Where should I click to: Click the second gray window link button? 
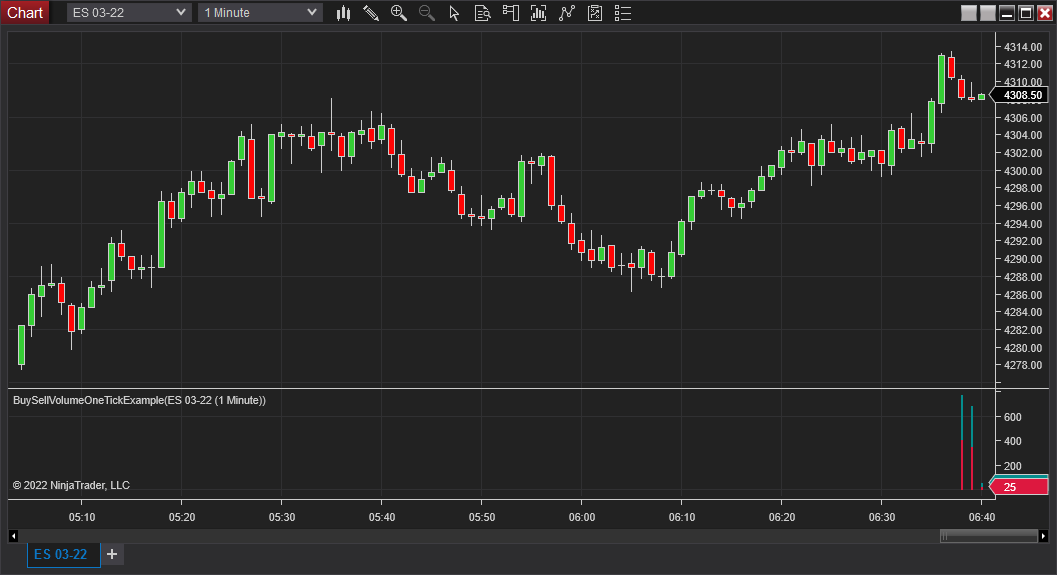988,13
